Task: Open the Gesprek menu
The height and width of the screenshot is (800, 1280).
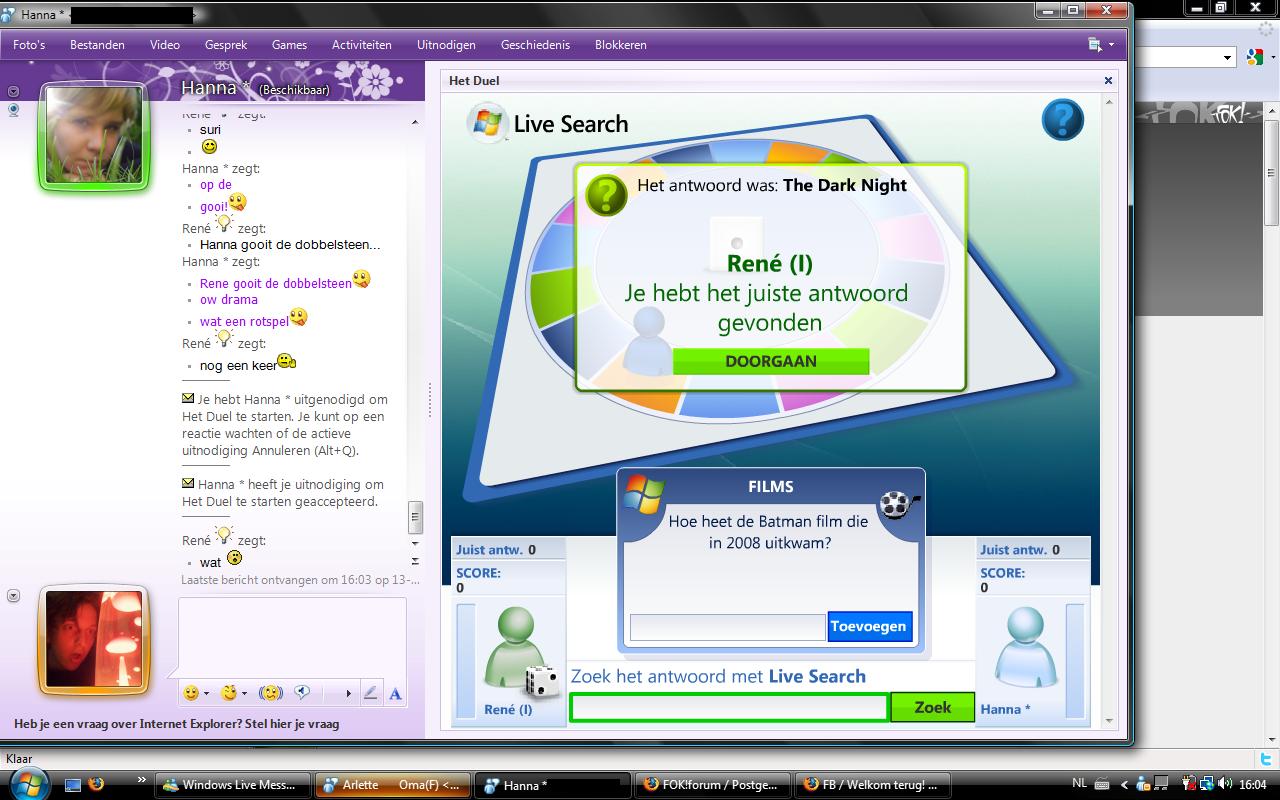Action: (x=226, y=45)
